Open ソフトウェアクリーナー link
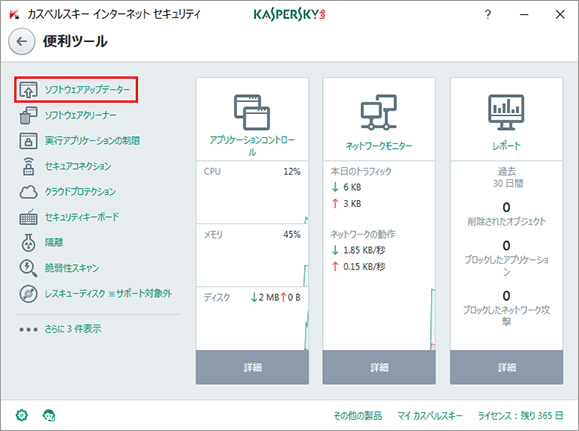 80,115
